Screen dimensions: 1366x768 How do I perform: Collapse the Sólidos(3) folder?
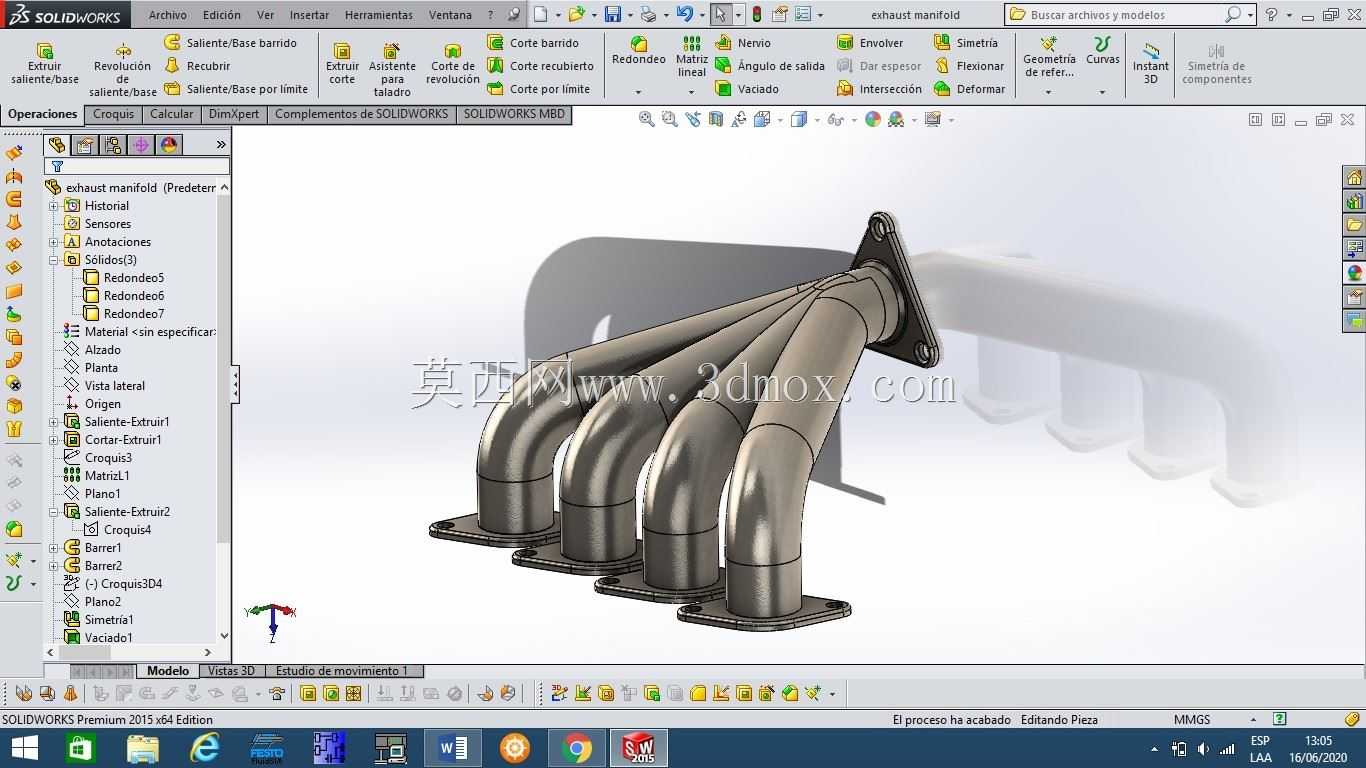[54, 260]
